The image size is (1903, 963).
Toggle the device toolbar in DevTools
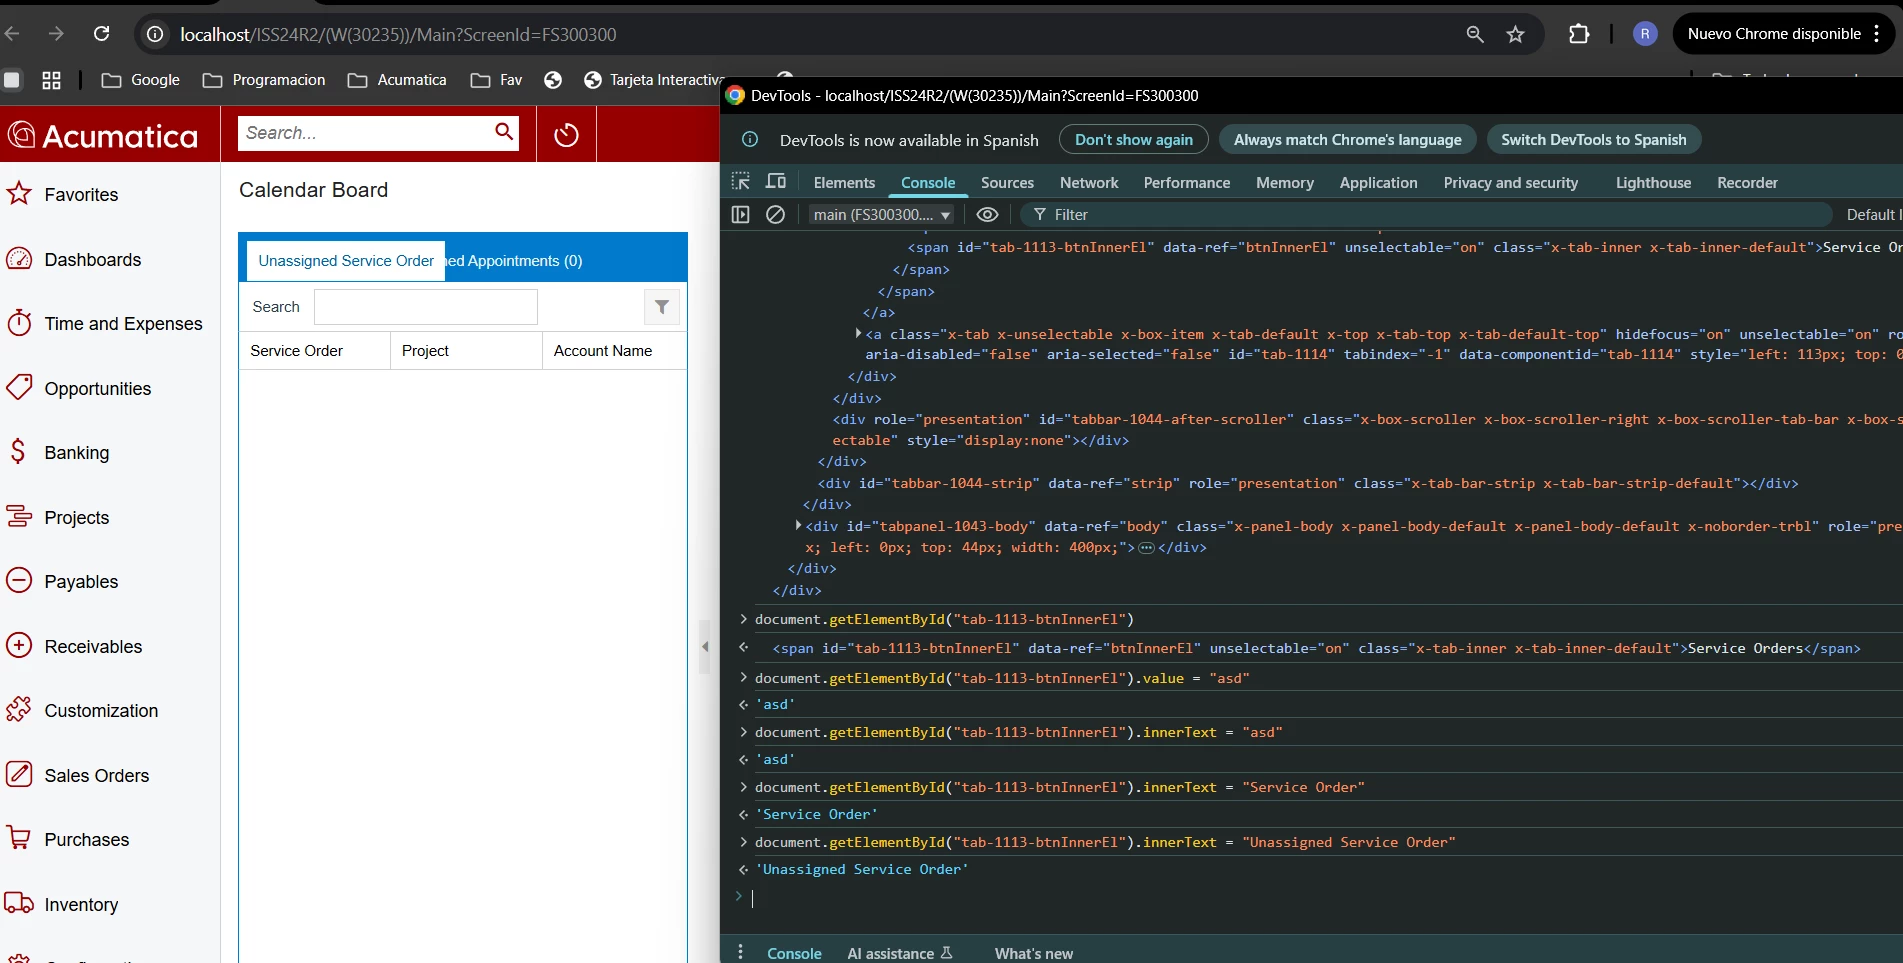[776, 181]
